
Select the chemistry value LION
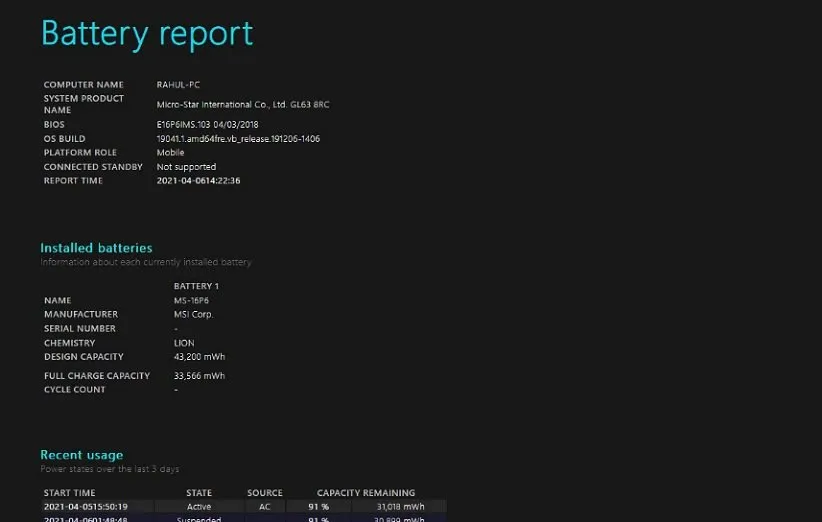(184, 343)
